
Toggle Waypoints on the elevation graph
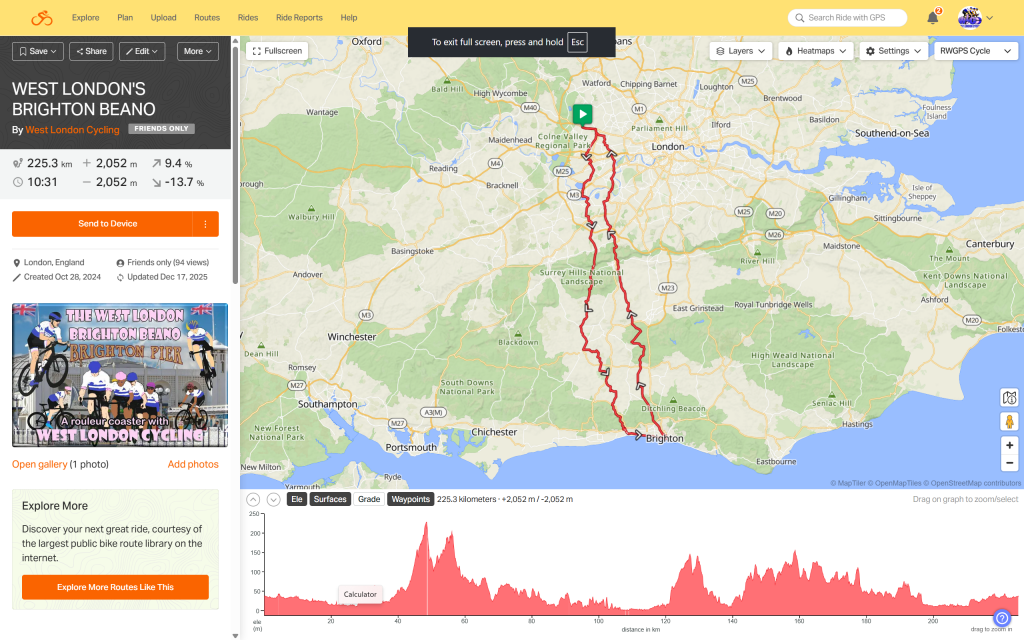pos(410,499)
